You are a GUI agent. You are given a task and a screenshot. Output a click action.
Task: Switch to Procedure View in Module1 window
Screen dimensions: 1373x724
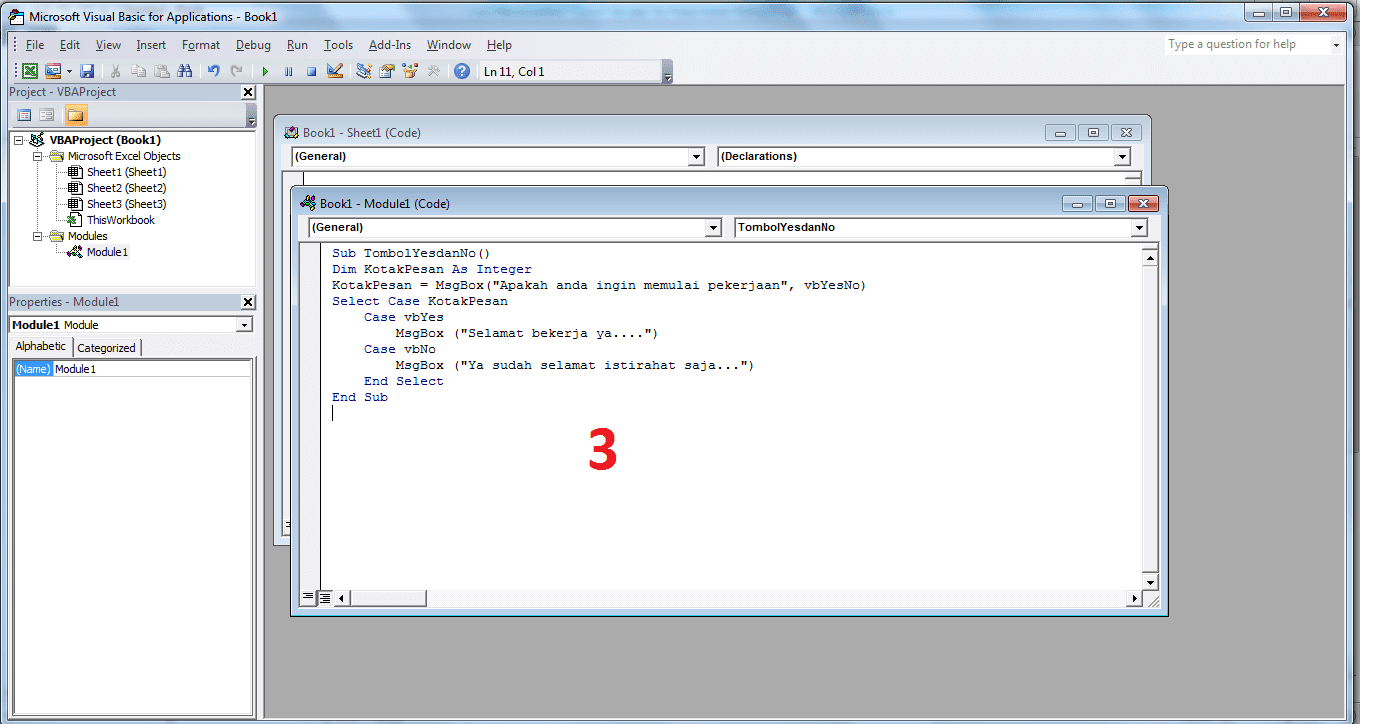point(308,598)
